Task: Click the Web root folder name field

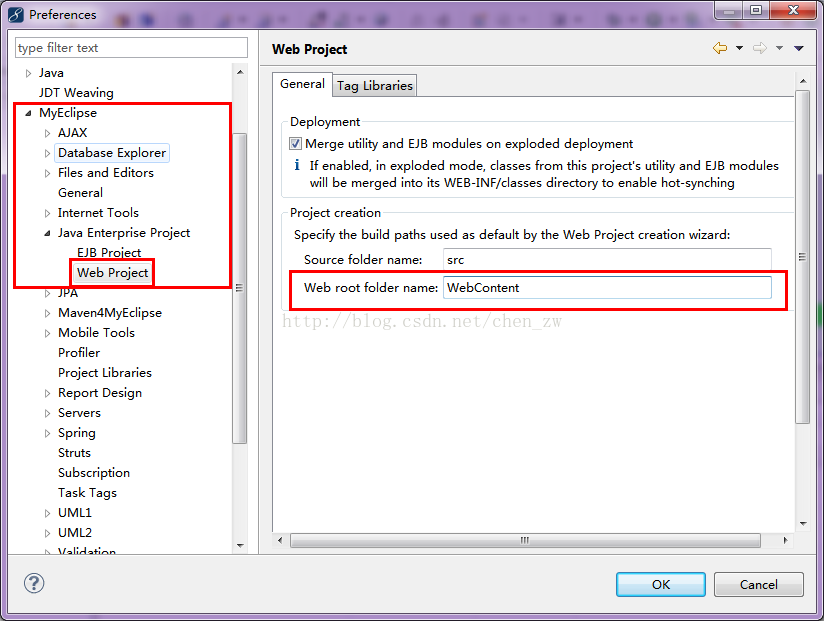Action: pos(607,287)
